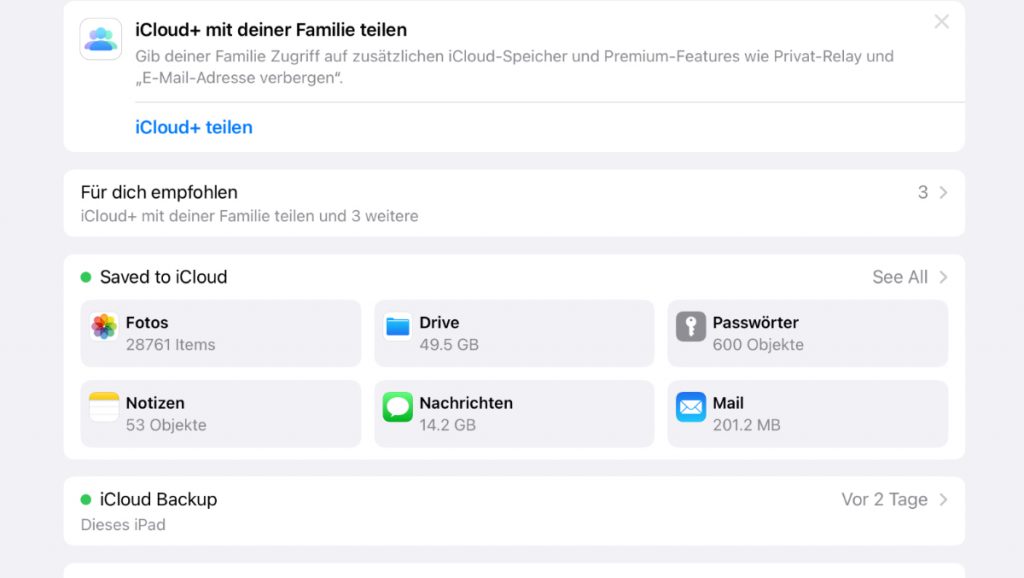Open the Nachrichten 14.2 GB tile

point(514,413)
